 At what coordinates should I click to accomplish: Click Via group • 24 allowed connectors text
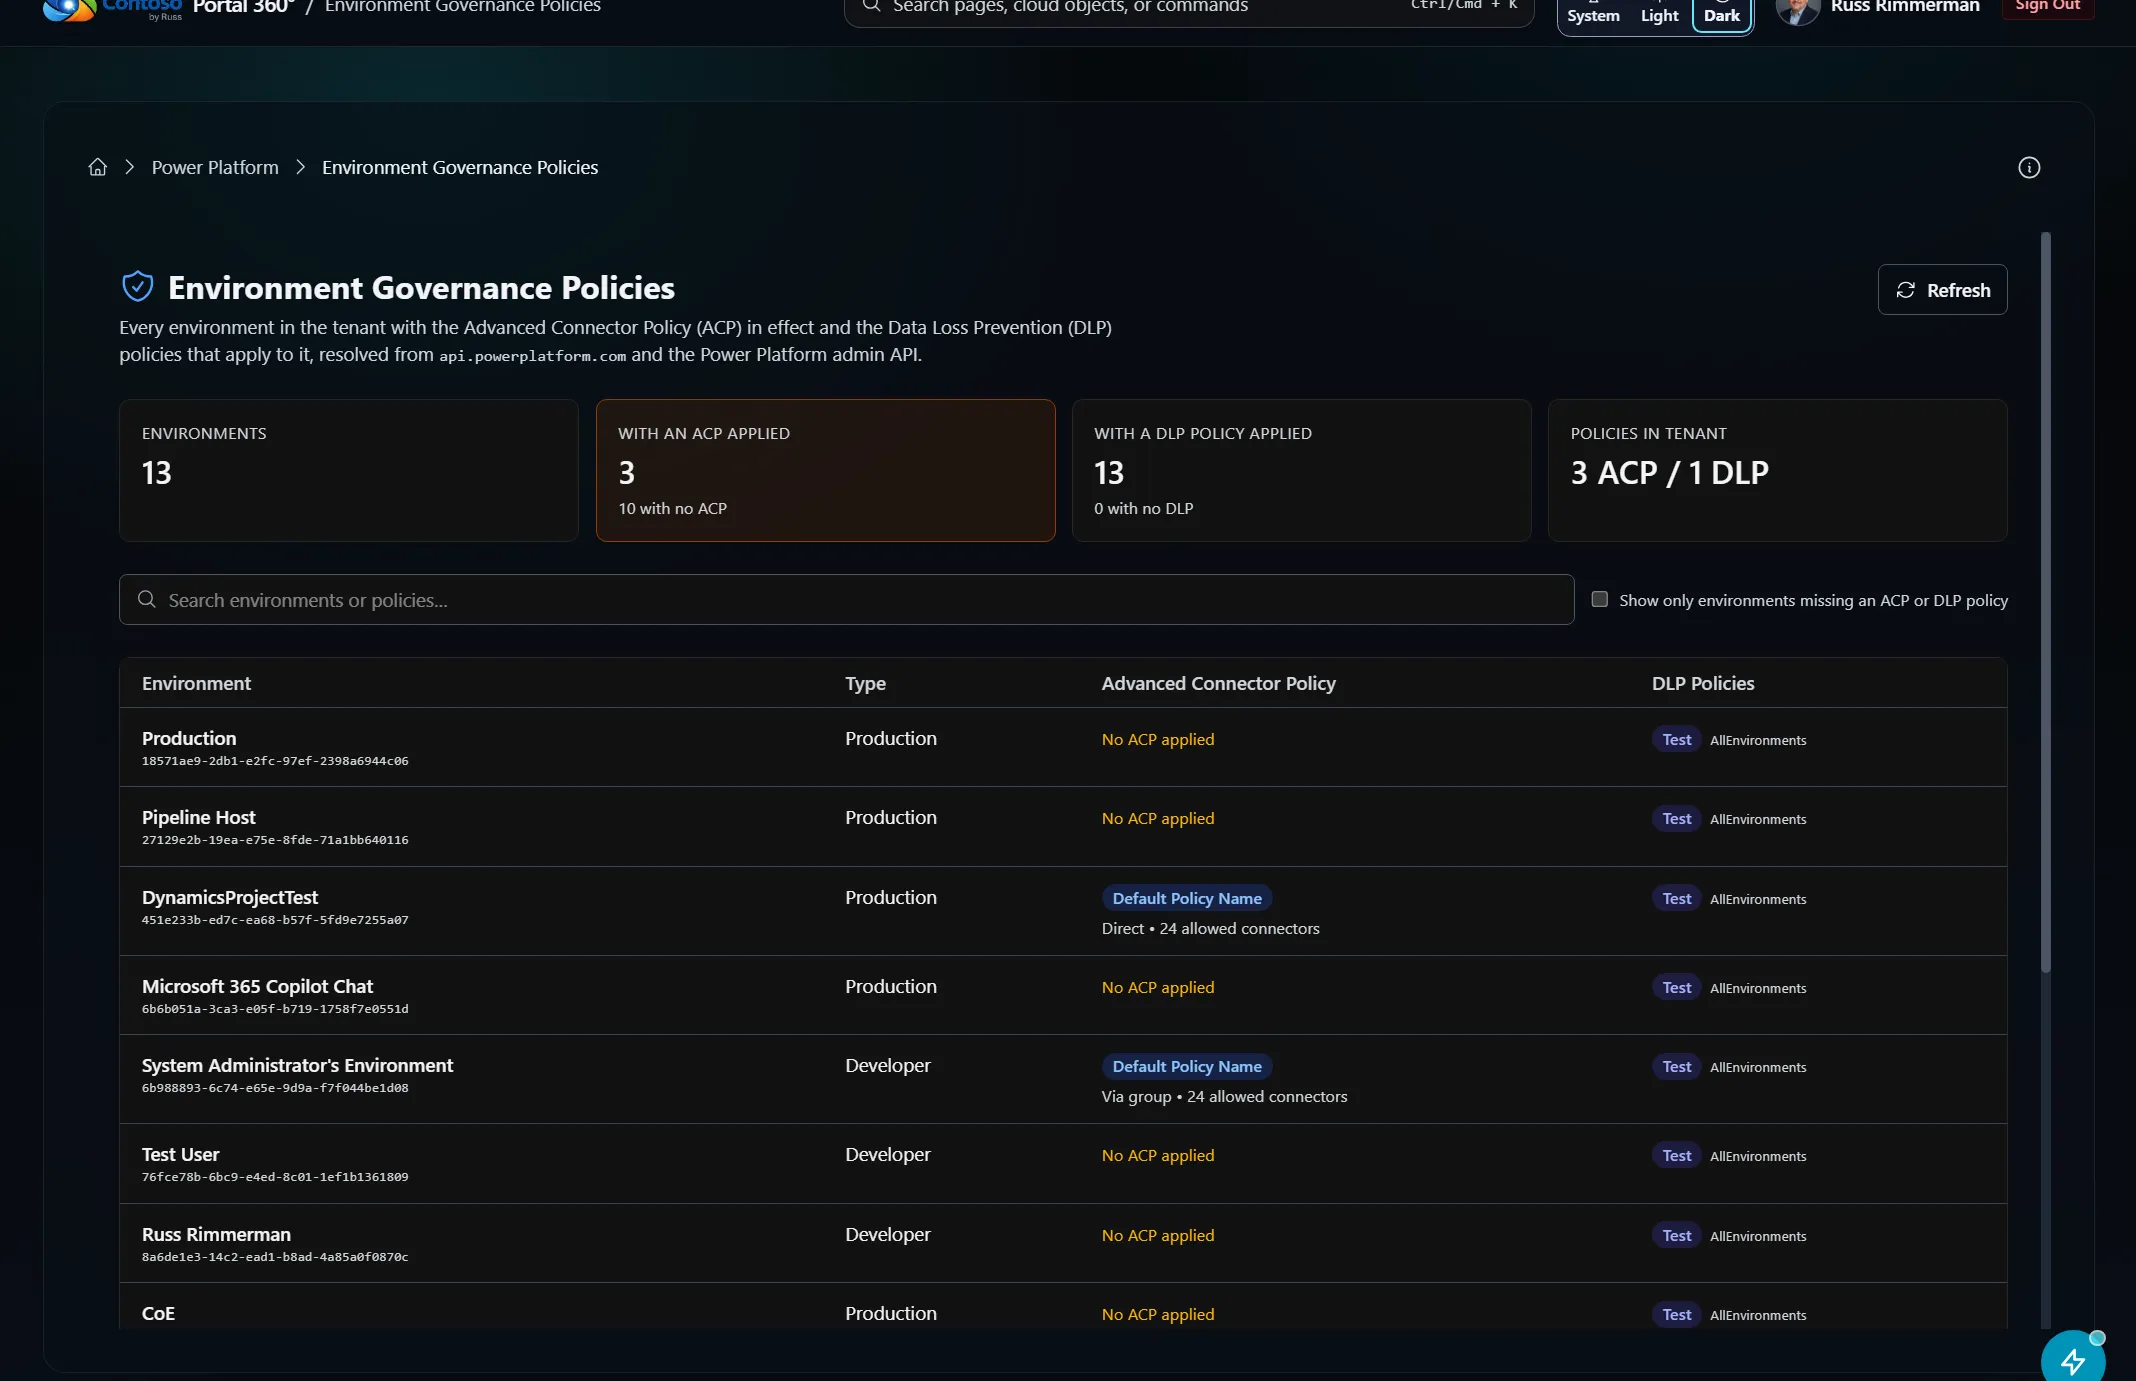(1224, 1096)
